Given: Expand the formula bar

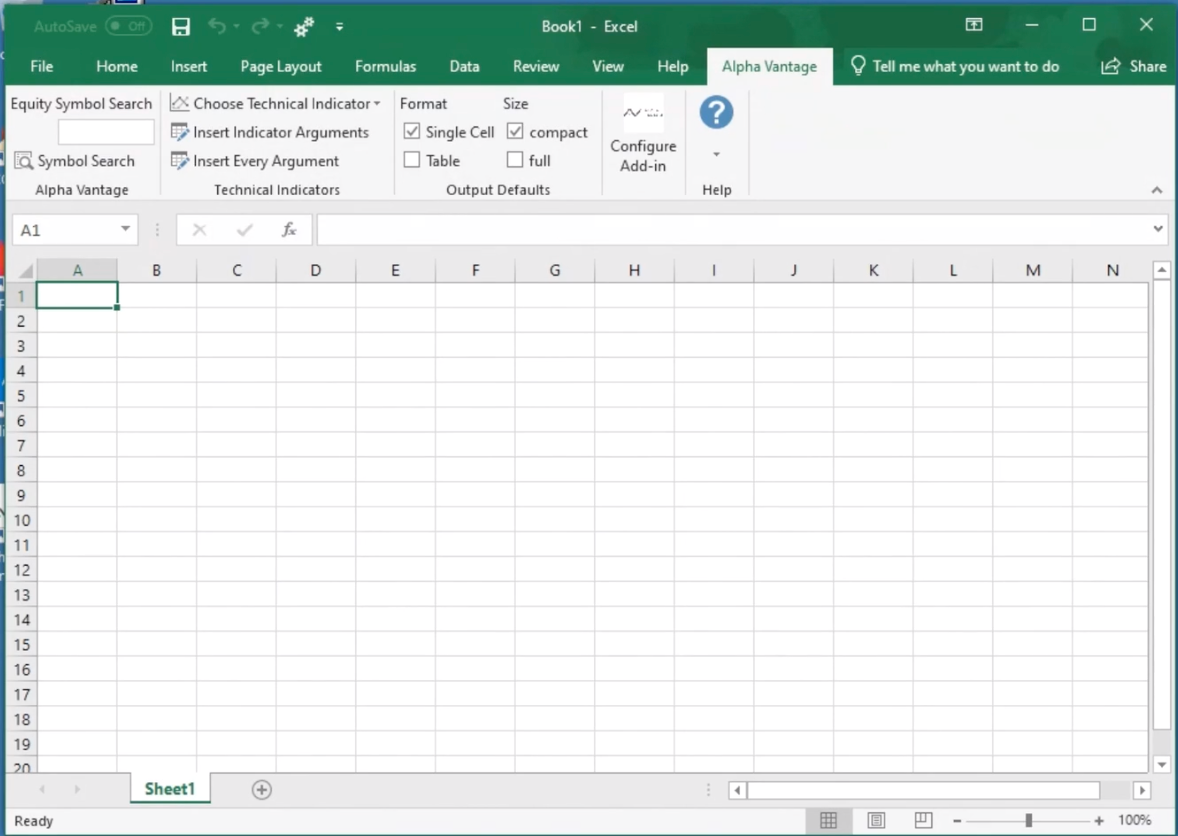Looking at the screenshot, I should pyautogui.click(x=1158, y=229).
